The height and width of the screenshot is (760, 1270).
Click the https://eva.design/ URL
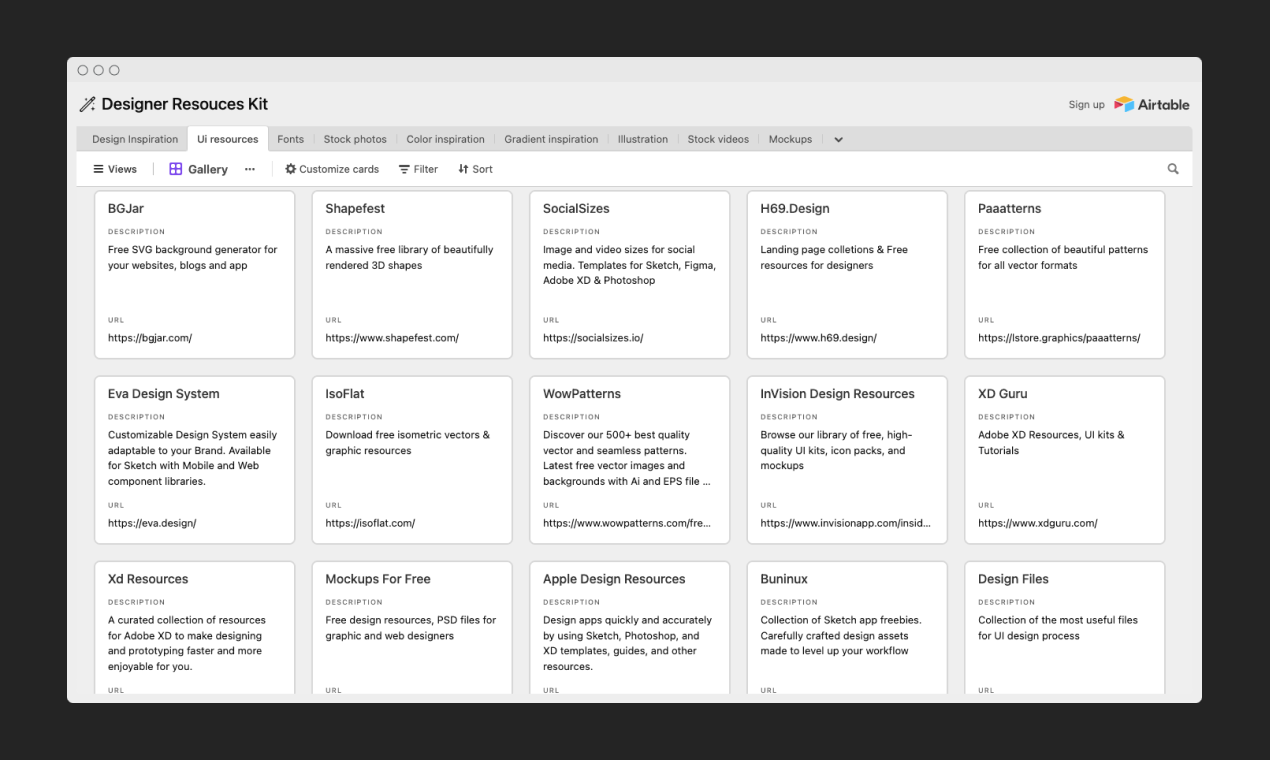click(152, 523)
